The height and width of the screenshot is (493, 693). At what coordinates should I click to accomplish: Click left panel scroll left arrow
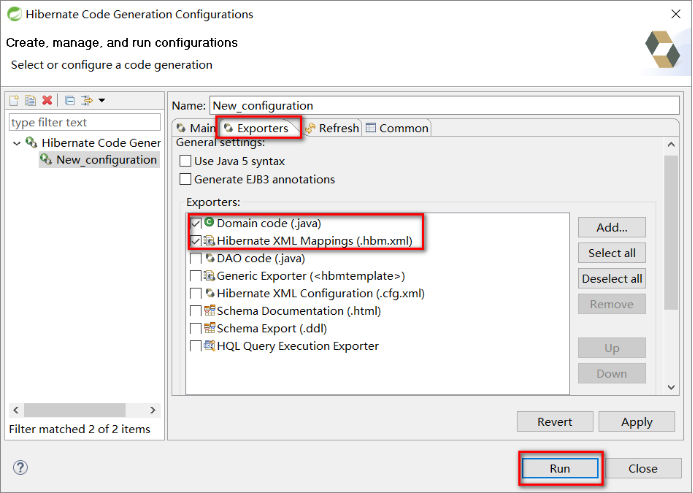click(16, 410)
